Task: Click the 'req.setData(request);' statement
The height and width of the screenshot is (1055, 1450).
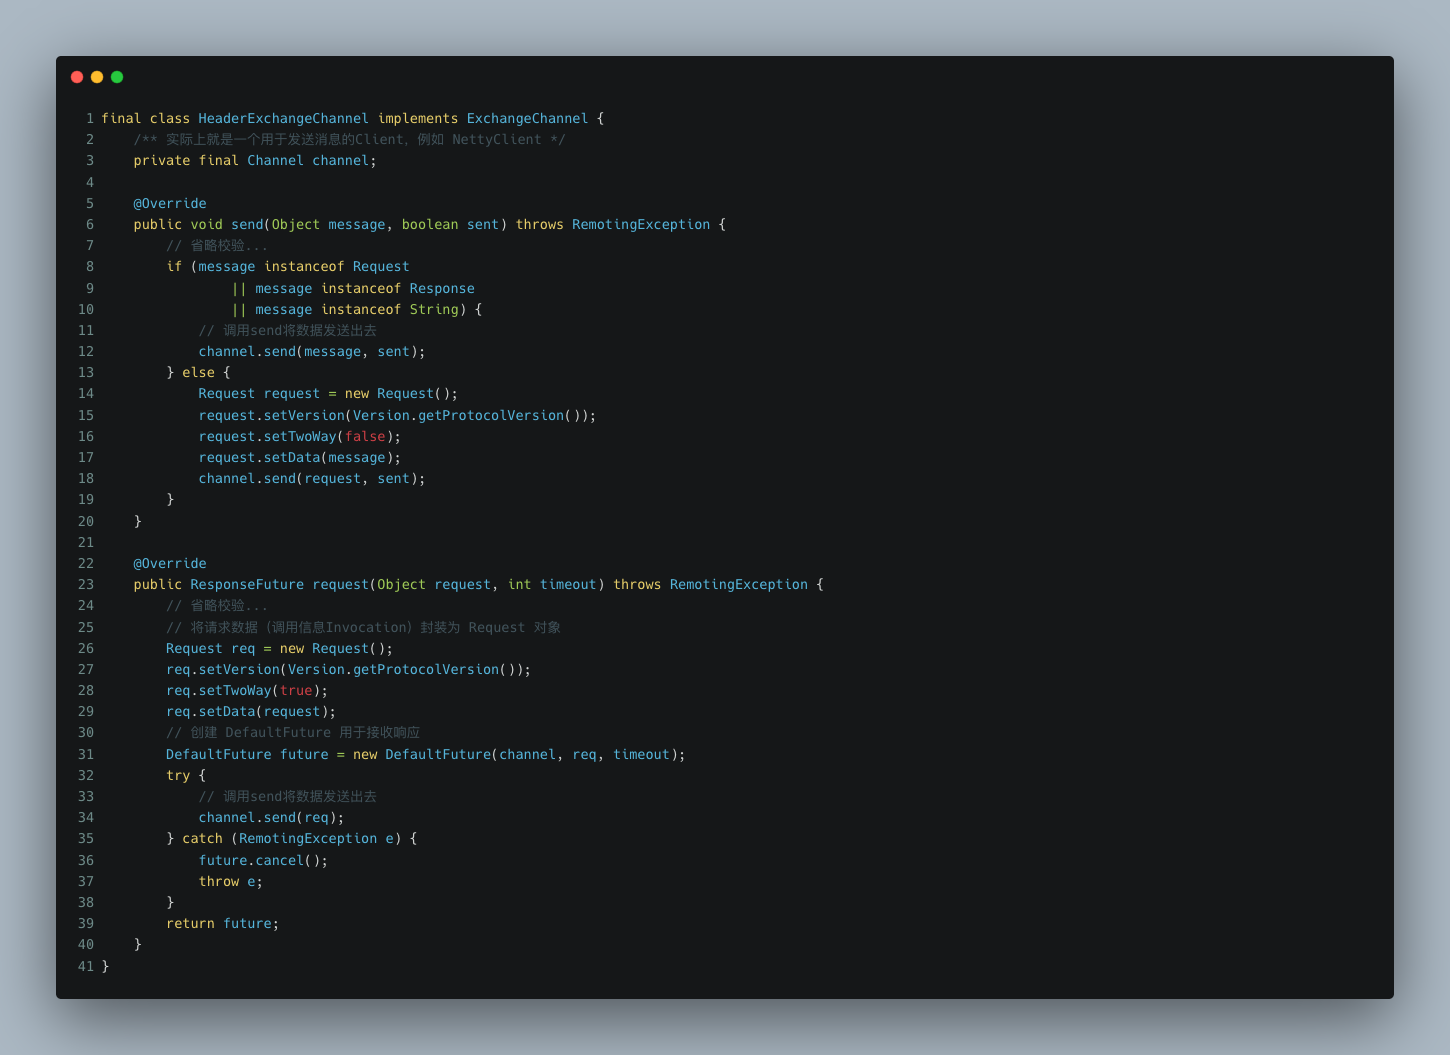Action: [x=251, y=711]
